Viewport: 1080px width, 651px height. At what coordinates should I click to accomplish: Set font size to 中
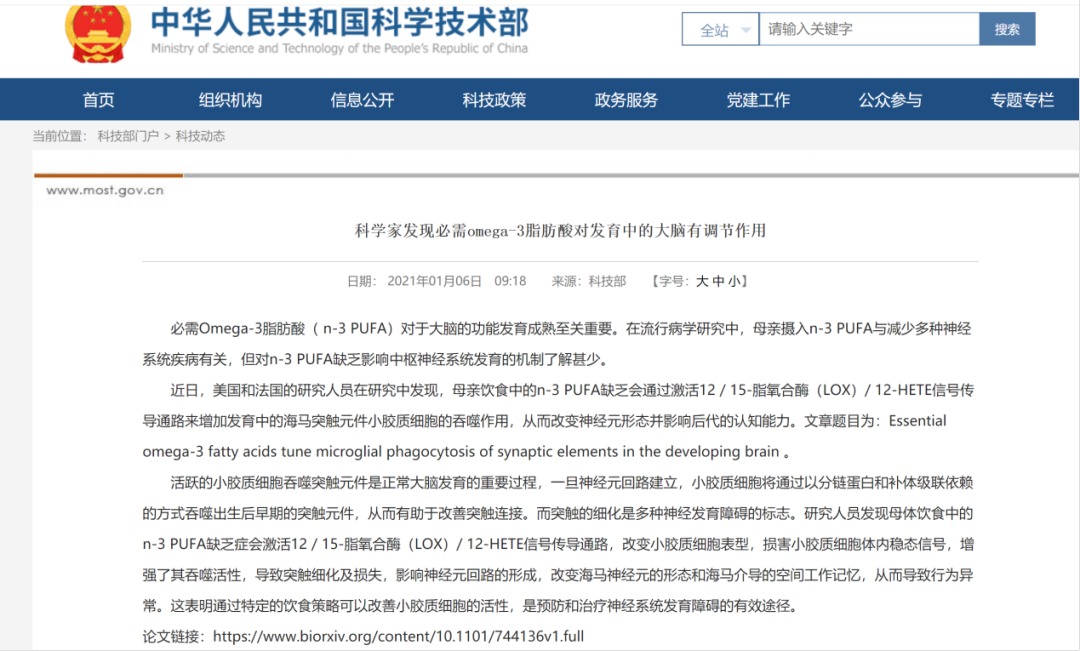718,281
